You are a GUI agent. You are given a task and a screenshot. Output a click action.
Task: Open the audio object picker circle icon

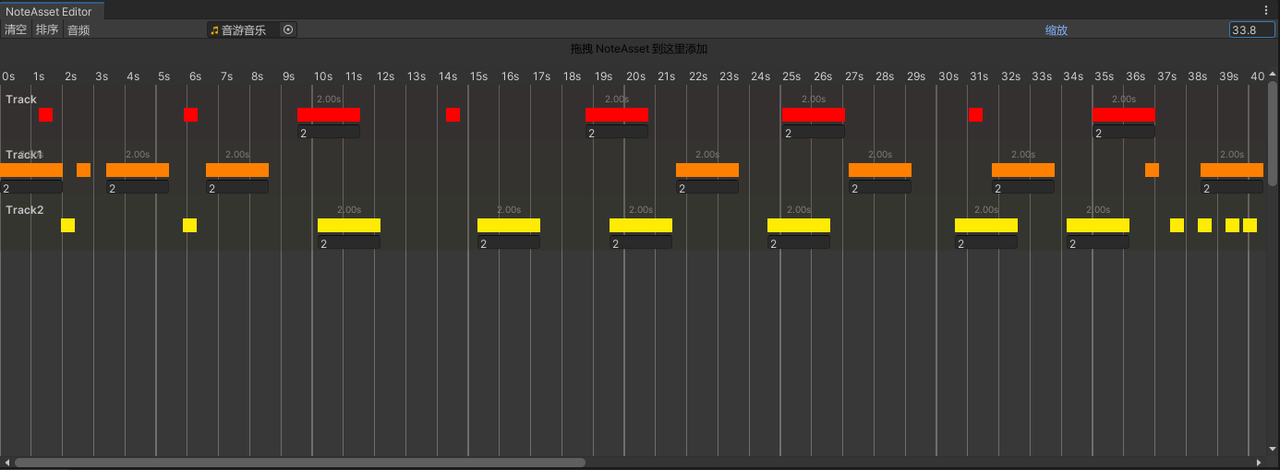click(288, 30)
